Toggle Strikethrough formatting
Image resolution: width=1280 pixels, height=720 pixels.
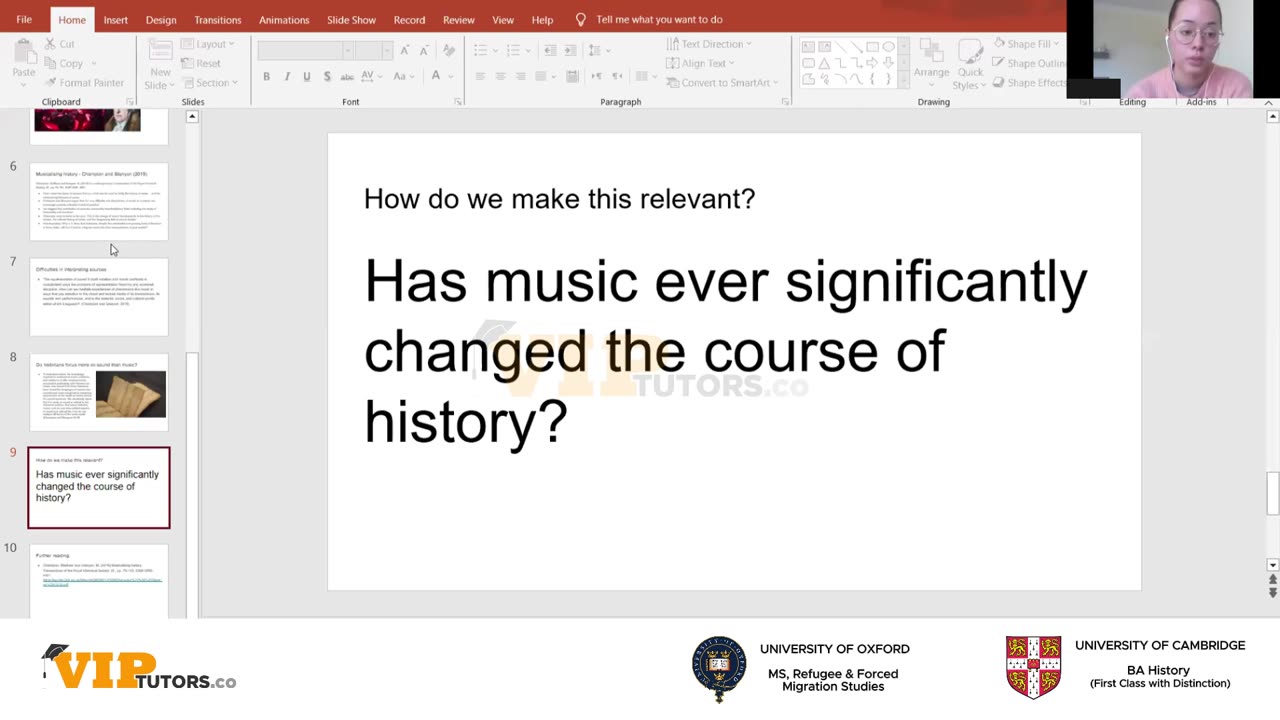pos(347,76)
